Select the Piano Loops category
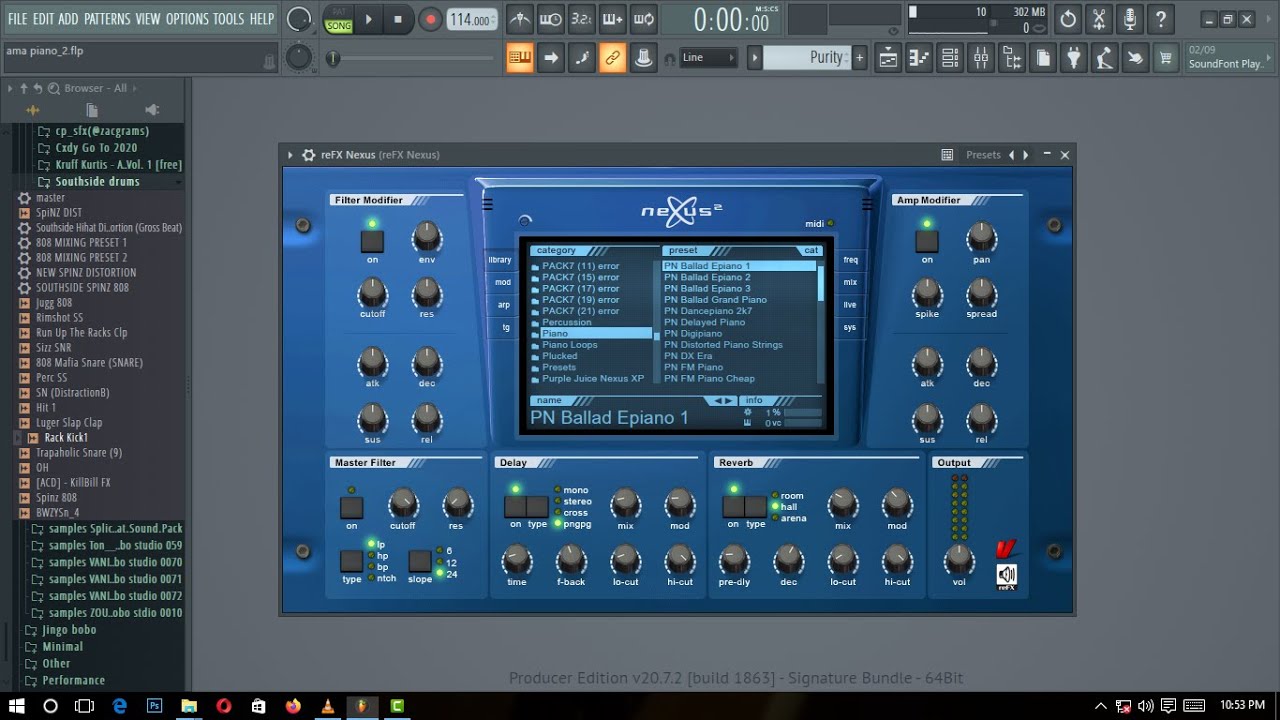Screen dimensions: 1280x720 coord(569,345)
